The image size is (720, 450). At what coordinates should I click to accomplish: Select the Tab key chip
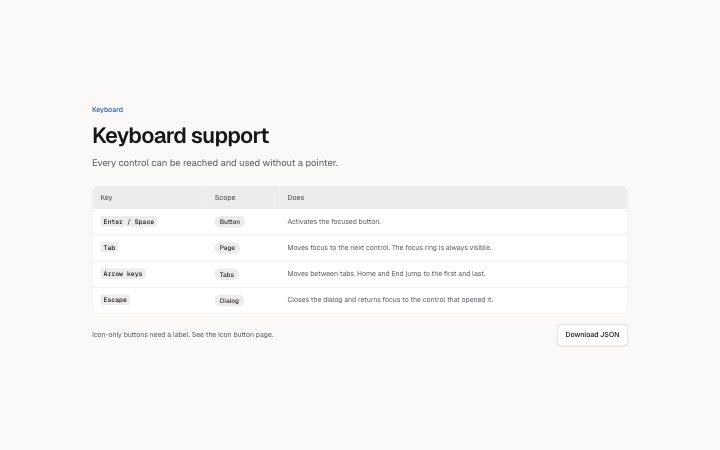click(x=109, y=248)
